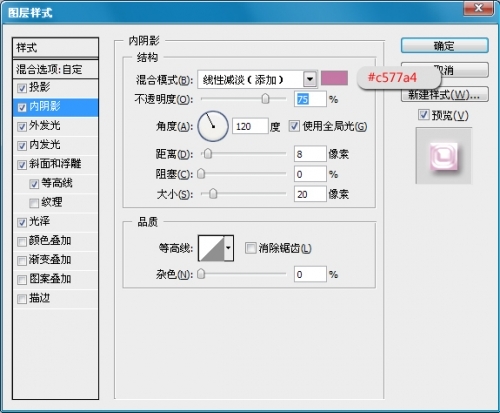Click the style preview thumbnail
This screenshot has height=413, width=500.
[x=444, y=156]
